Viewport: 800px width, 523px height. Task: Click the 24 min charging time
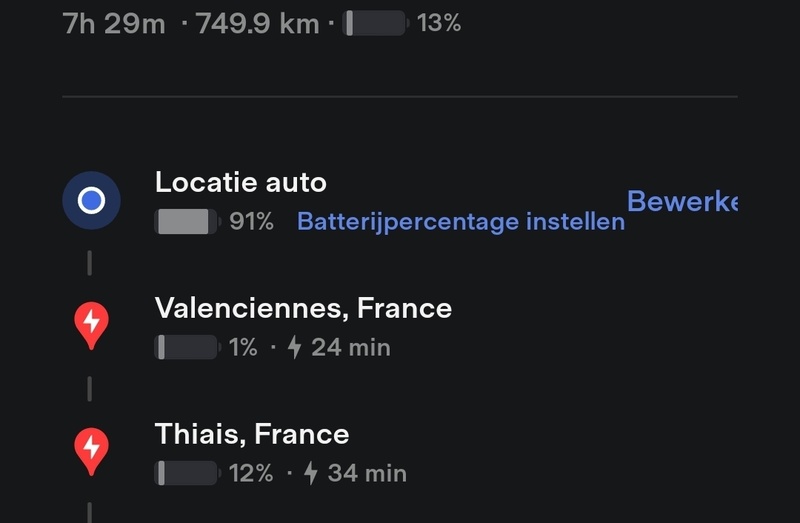point(350,347)
